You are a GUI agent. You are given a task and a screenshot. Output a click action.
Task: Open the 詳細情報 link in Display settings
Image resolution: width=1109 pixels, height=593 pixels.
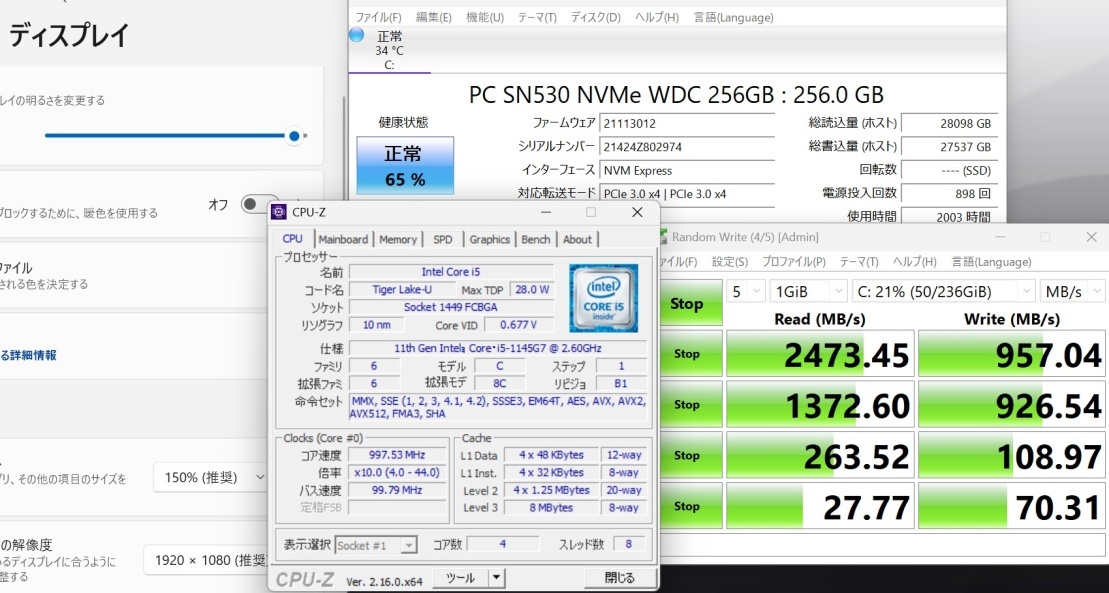[28, 355]
